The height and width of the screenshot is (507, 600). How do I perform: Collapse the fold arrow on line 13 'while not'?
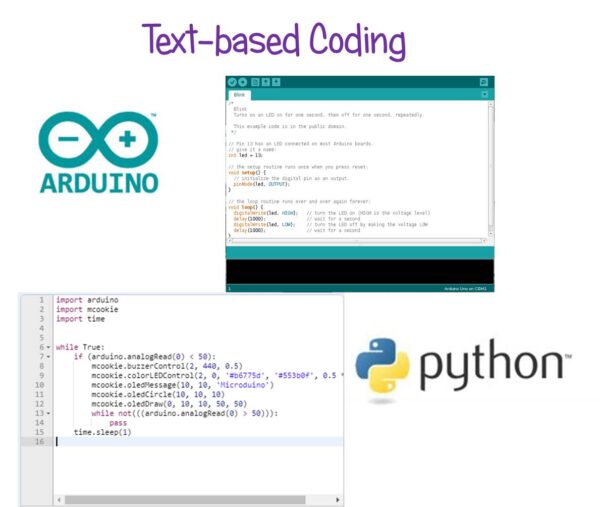tap(49, 414)
